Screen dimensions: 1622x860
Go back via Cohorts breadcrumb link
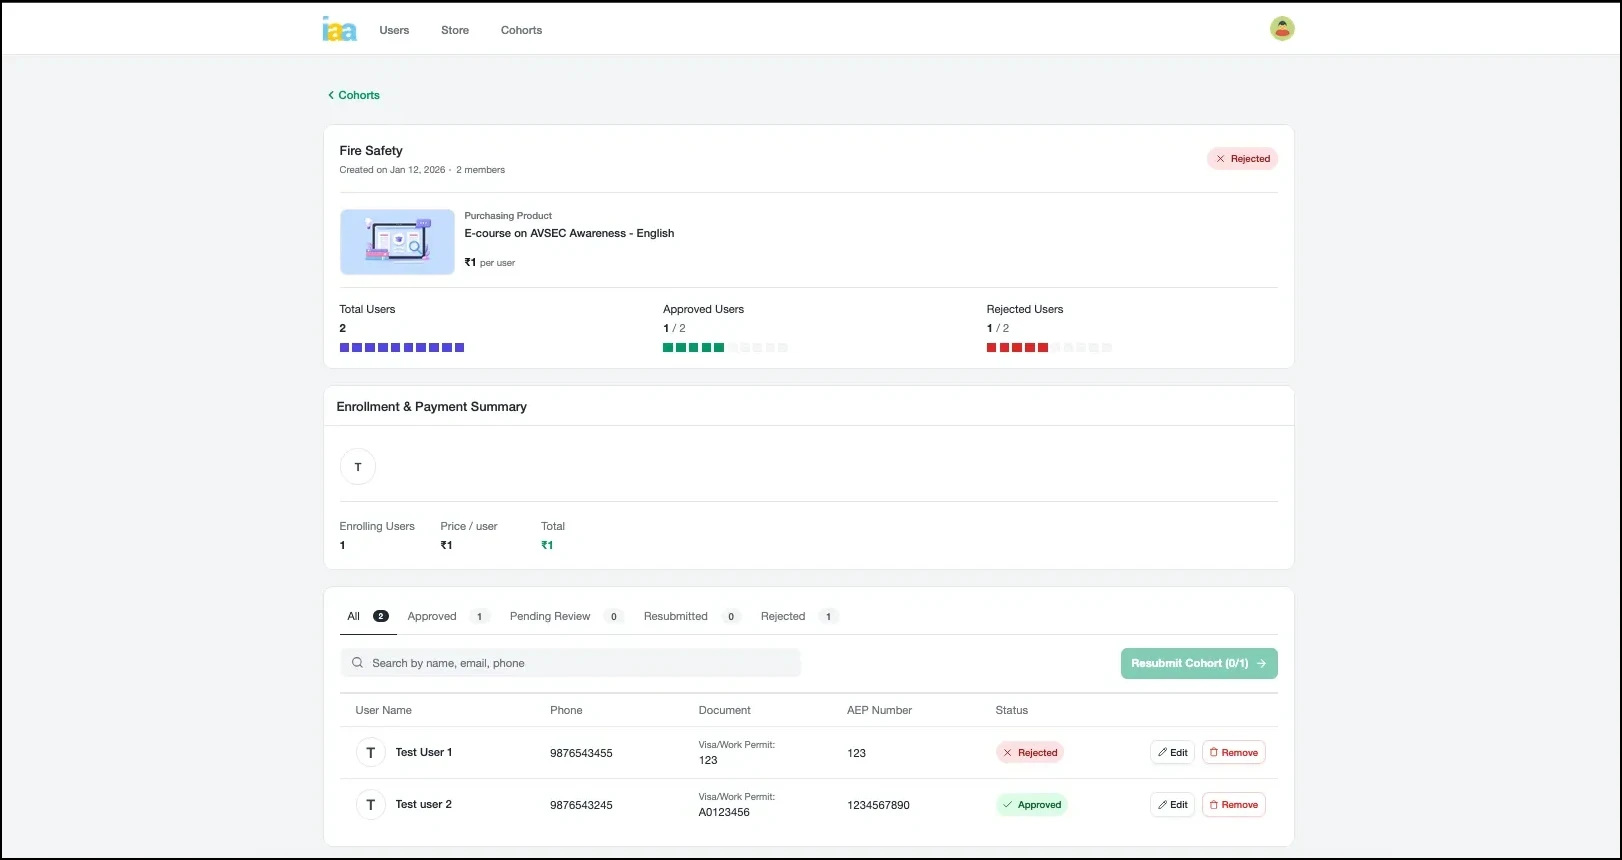tap(354, 95)
